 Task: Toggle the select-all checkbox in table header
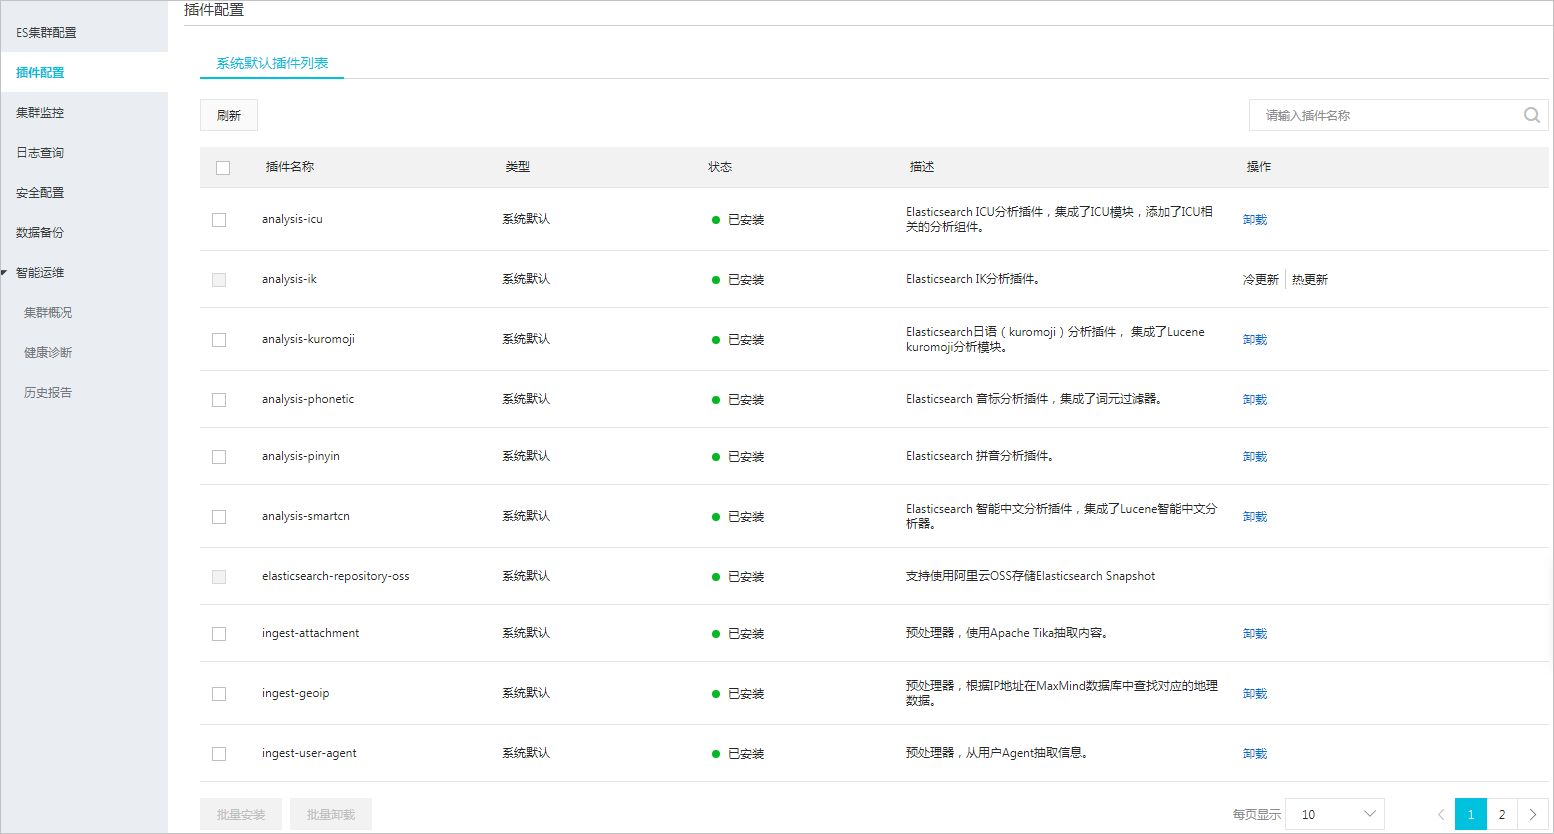pyautogui.click(x=223, y=168)
